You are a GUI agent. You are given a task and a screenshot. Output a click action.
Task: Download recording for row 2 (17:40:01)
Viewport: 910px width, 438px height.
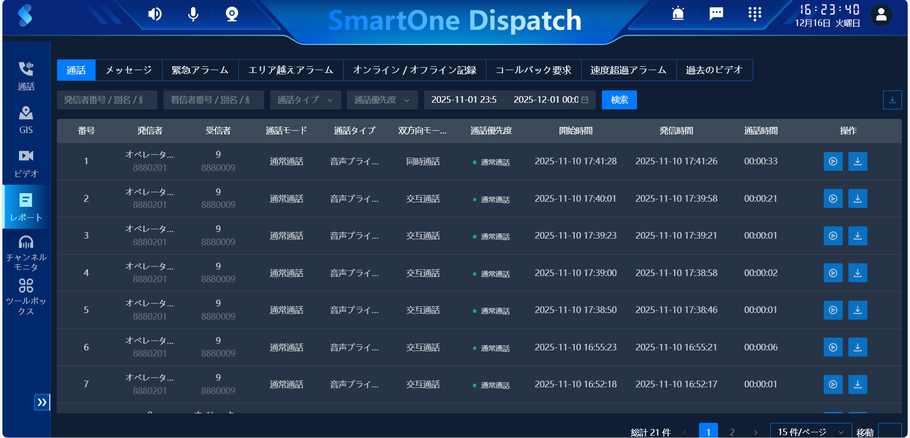[x=858, y=198]
